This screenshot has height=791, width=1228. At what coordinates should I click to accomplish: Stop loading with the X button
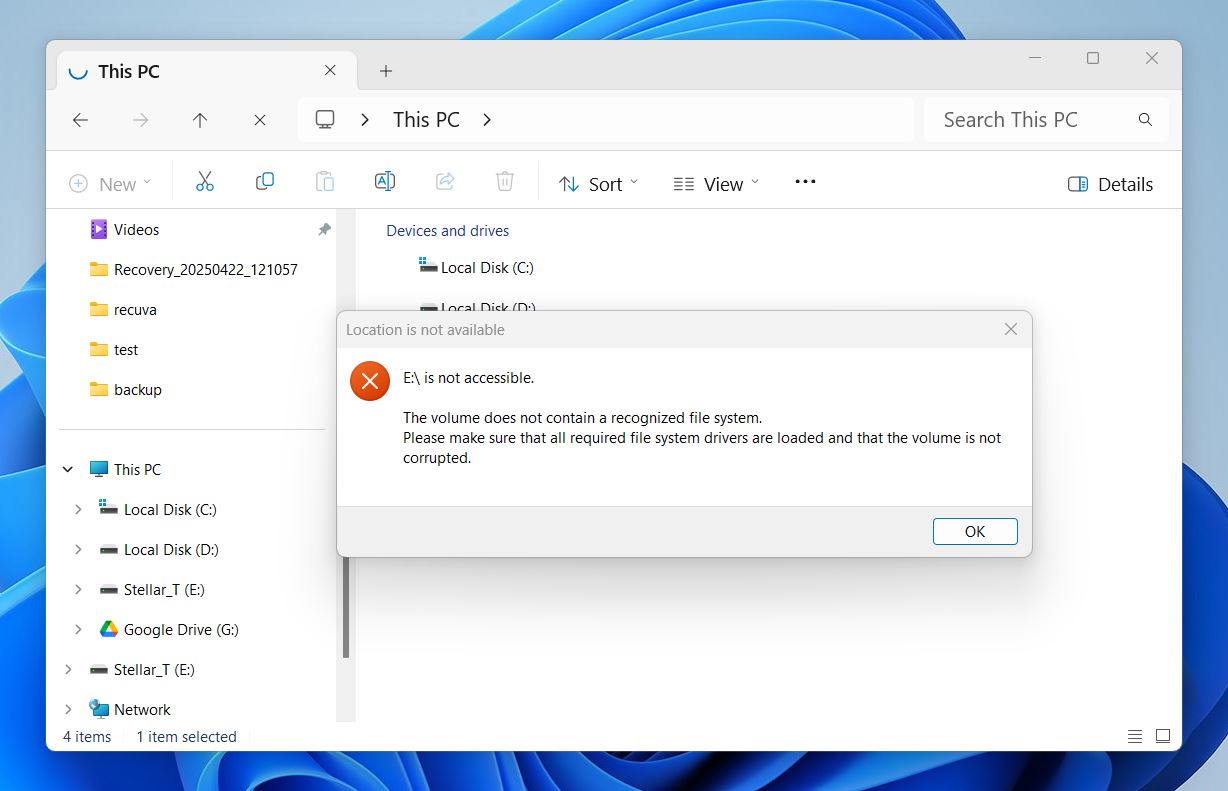point(260,120)
